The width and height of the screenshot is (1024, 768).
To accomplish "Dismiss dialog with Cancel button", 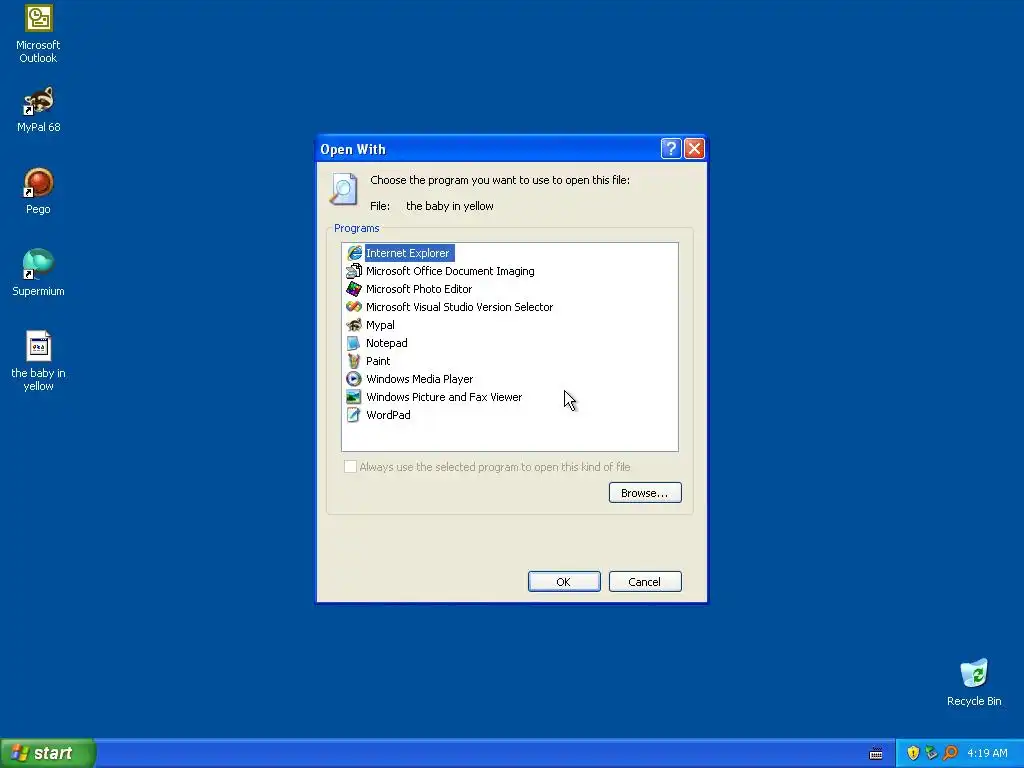I will click(x=645, y=582).
